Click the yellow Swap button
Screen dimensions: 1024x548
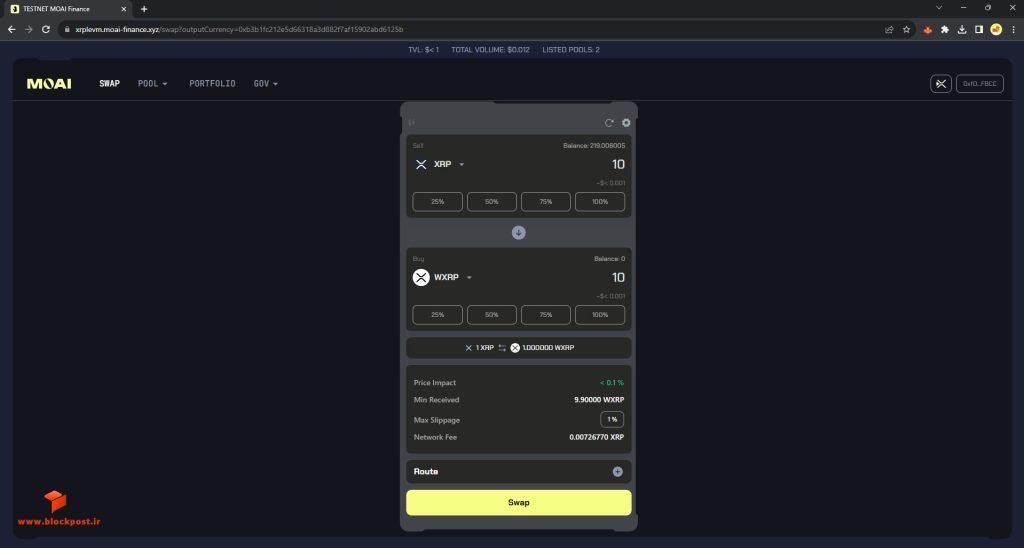click(x=519, y=502)
